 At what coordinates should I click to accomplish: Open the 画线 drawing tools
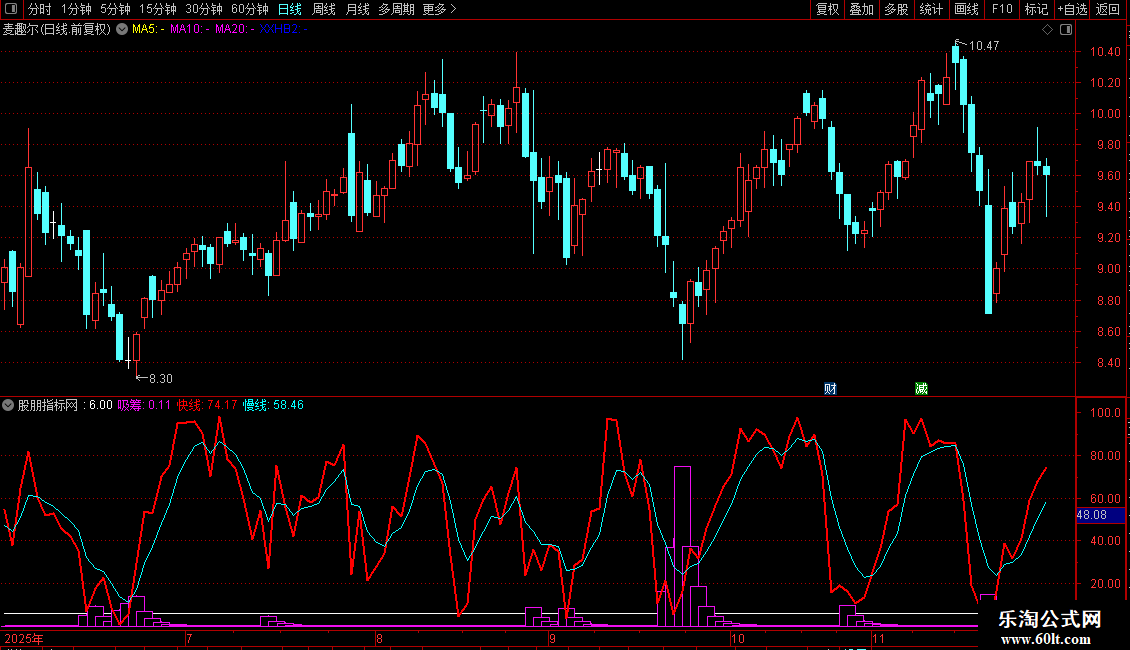pyautogui.click(x=966, y=9)
